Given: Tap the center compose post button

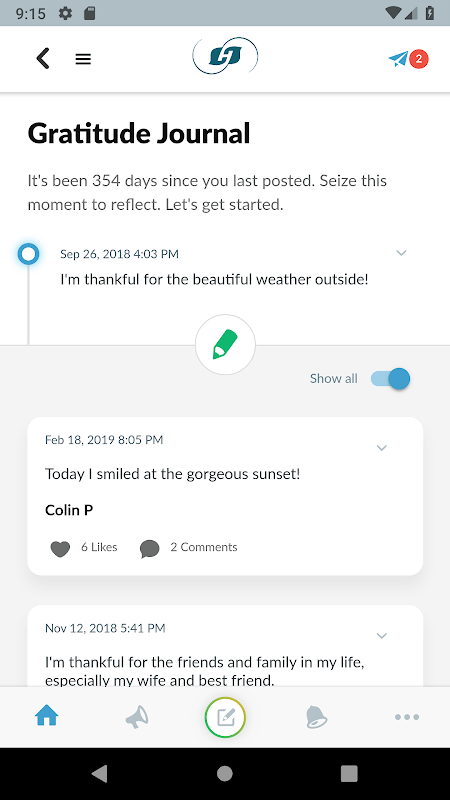Looking at the screenshot, I should coord(225,717).
